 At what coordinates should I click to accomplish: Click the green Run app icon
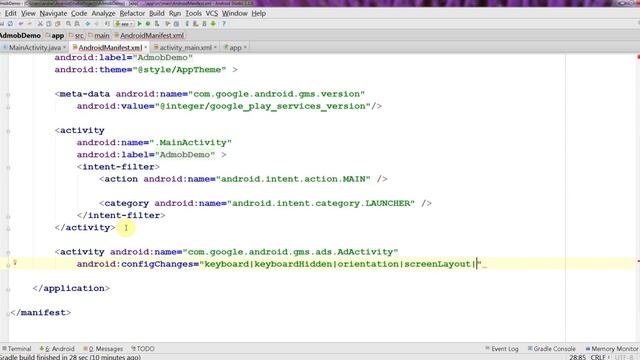tap(139, 24)
